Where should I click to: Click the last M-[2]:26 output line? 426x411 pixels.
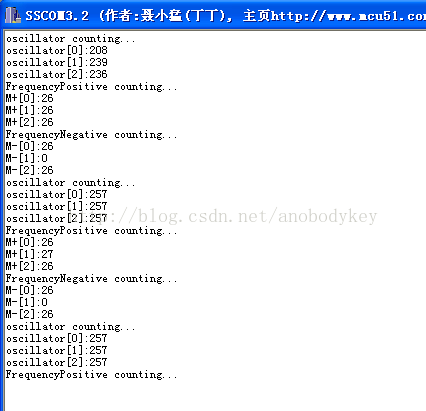[x=29, y=315]
